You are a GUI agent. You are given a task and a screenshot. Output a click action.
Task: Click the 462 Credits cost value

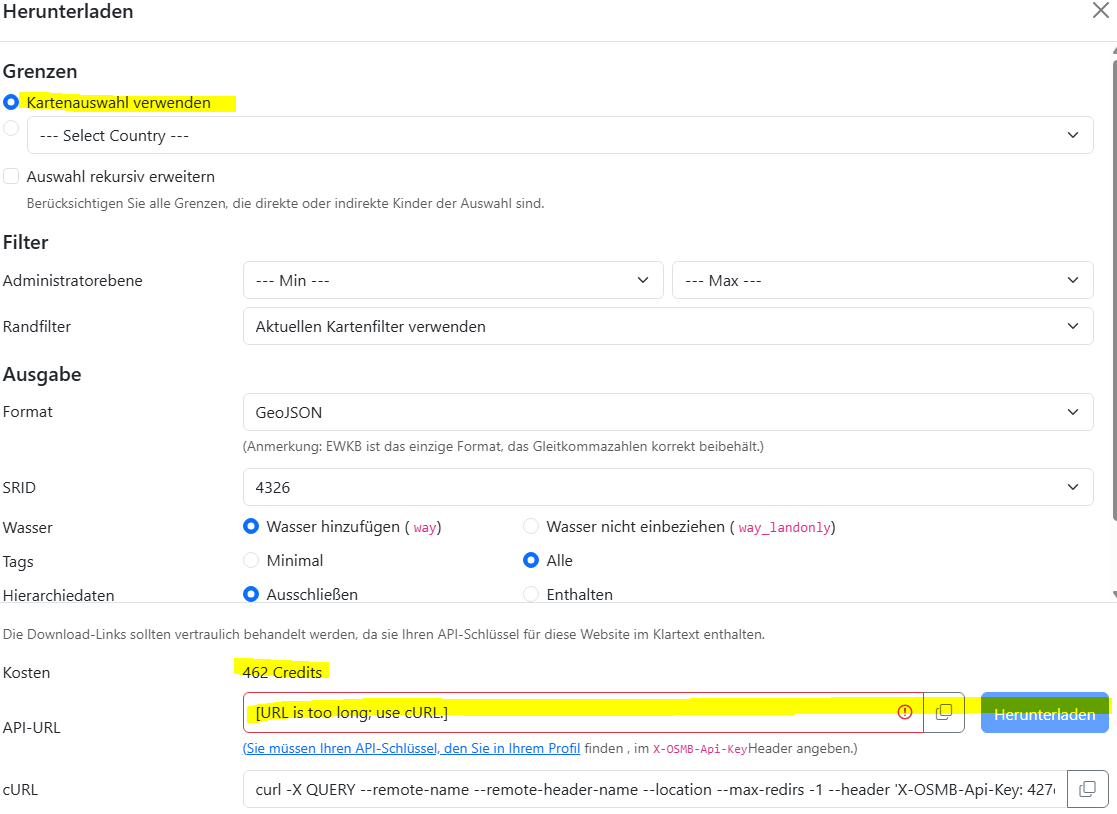pyautogui.click(x=282, y=672)
